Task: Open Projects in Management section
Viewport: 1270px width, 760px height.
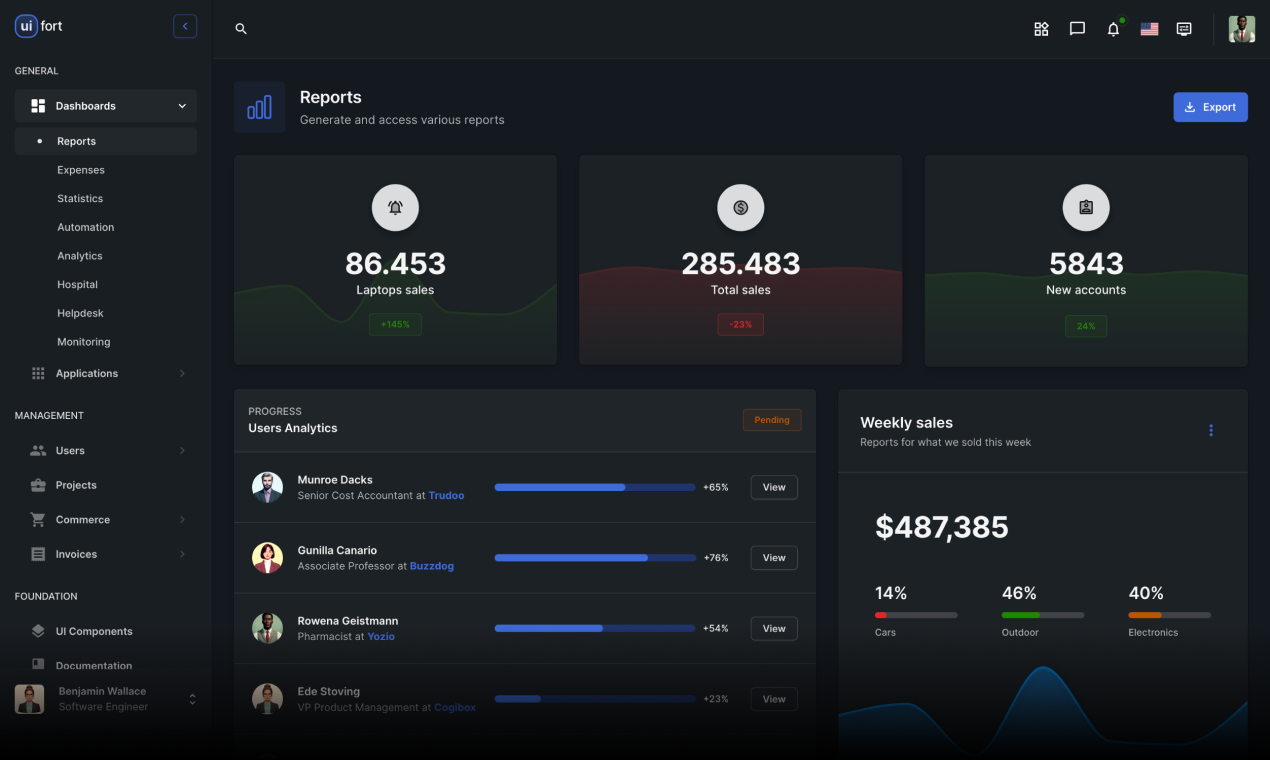Action: click(x=105, y=485)
